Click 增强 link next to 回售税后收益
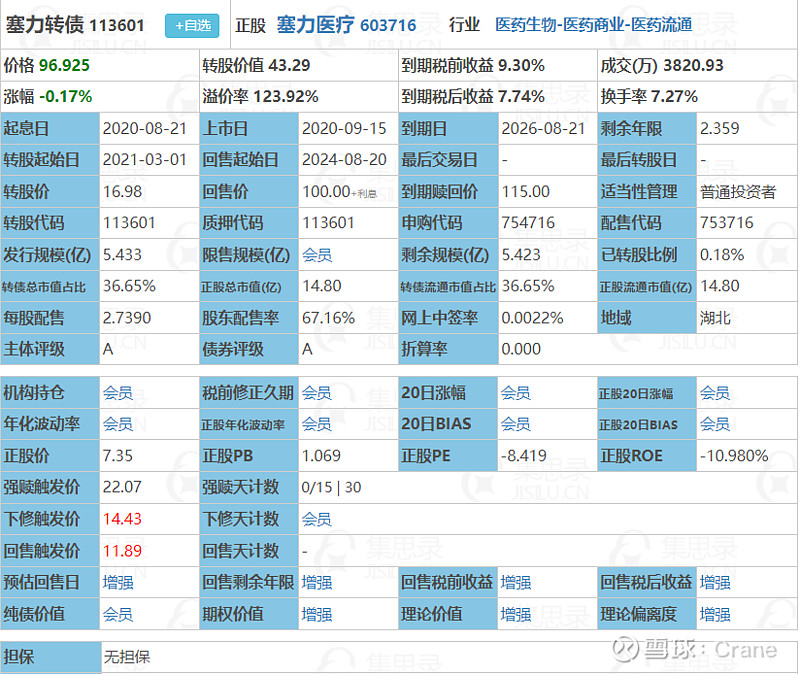 click(x=715, y=582)
